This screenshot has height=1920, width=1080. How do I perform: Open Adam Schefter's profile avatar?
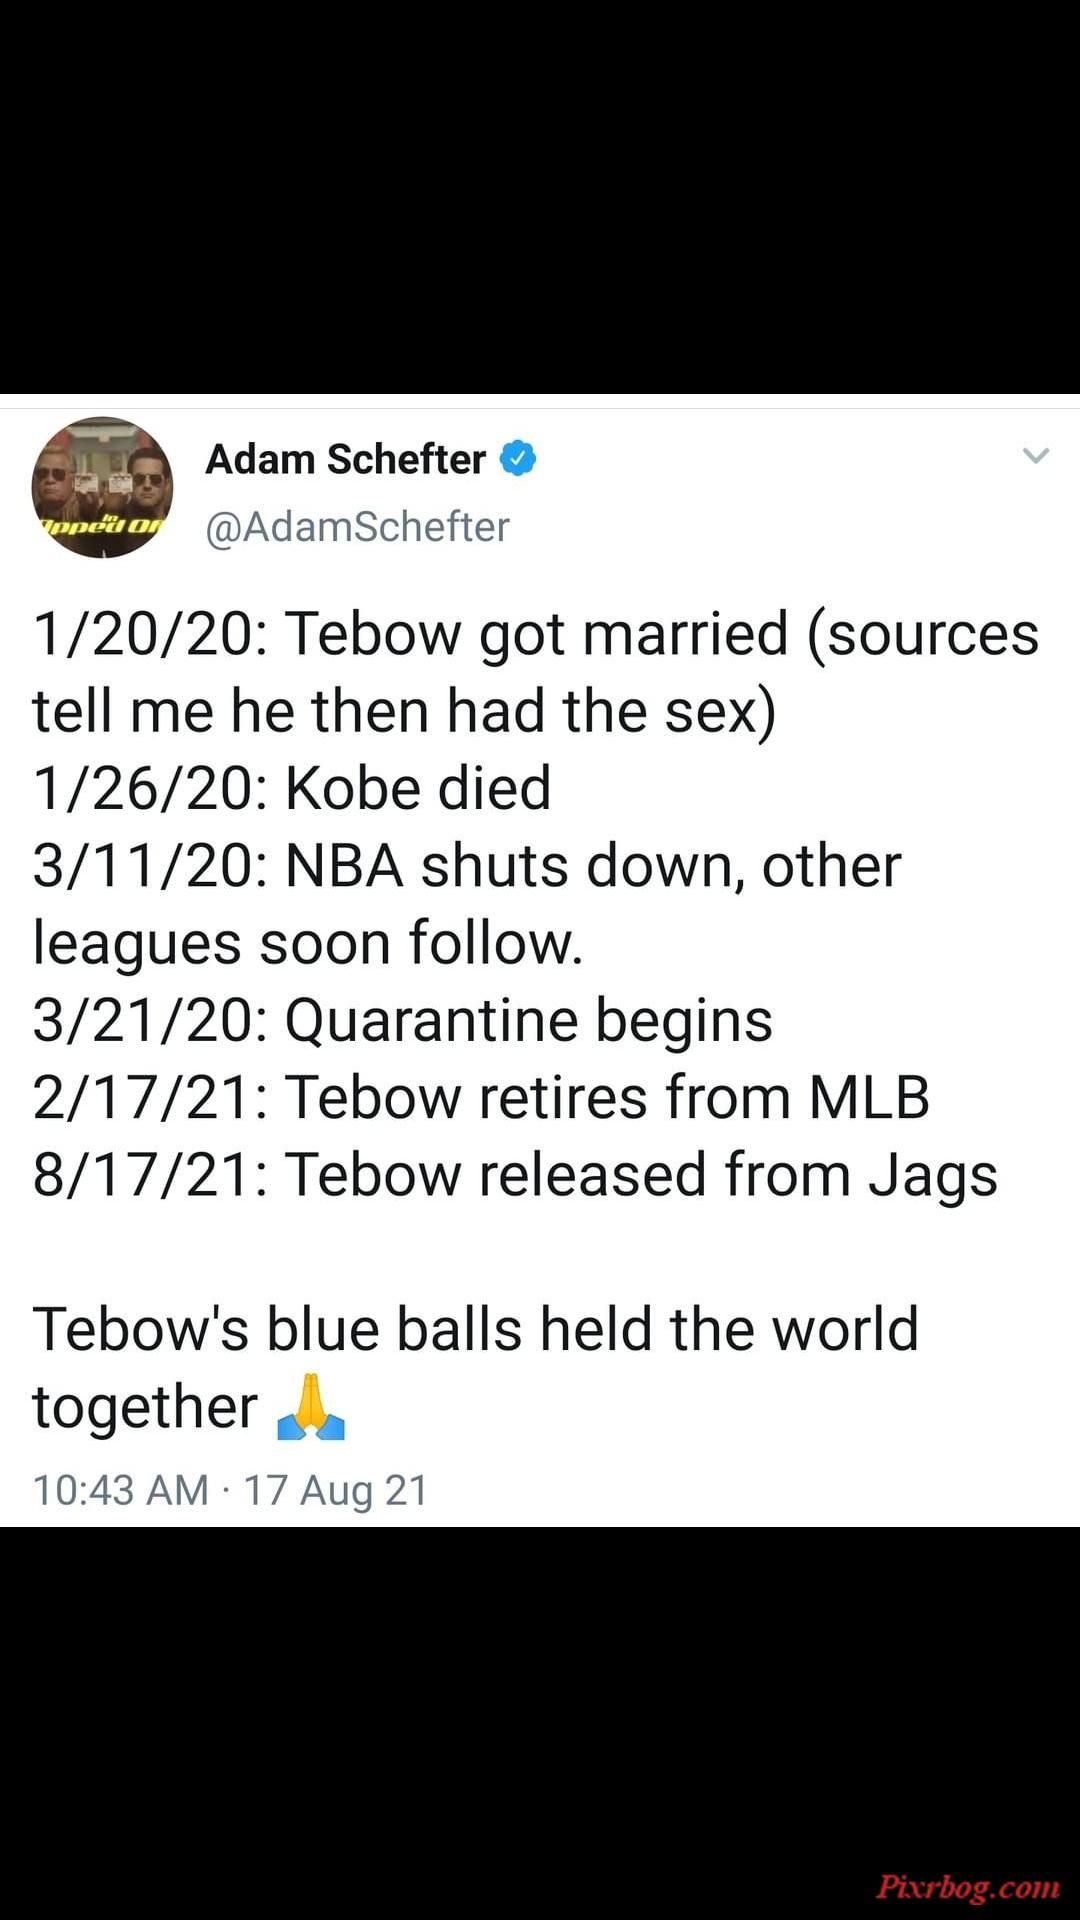coord(102,487)
